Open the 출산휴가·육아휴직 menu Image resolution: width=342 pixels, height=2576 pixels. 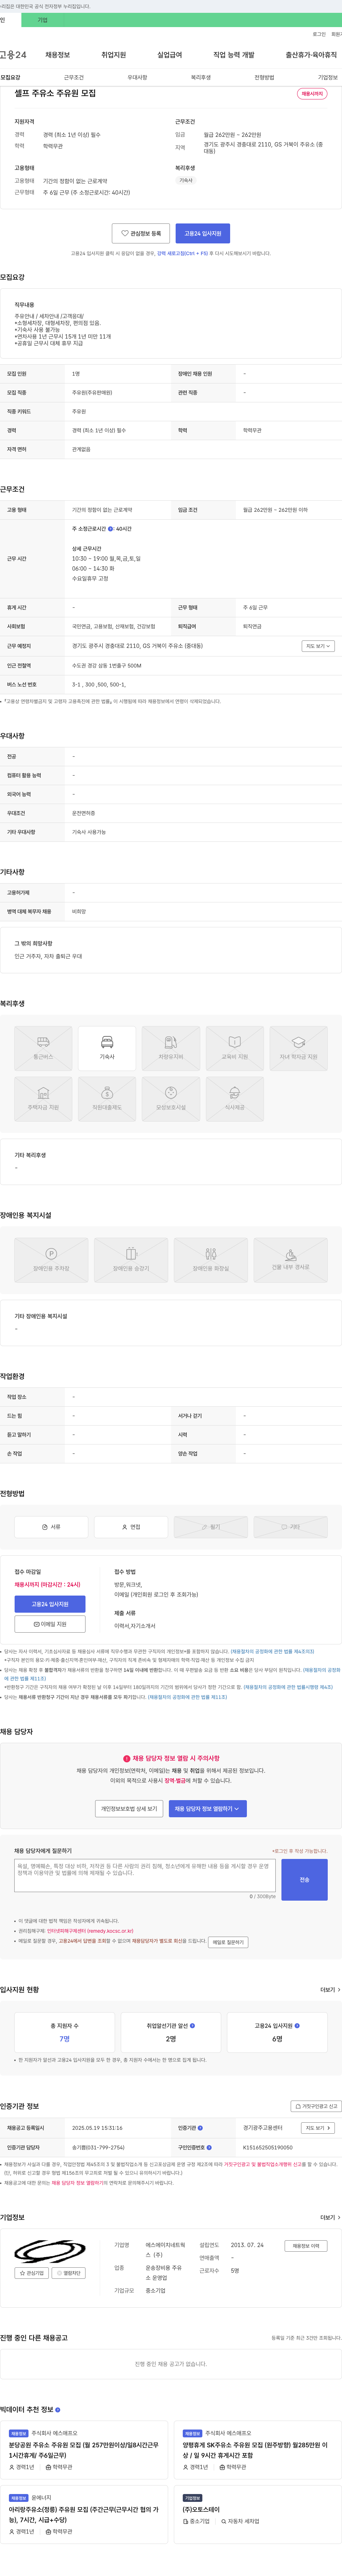point(311,55)
